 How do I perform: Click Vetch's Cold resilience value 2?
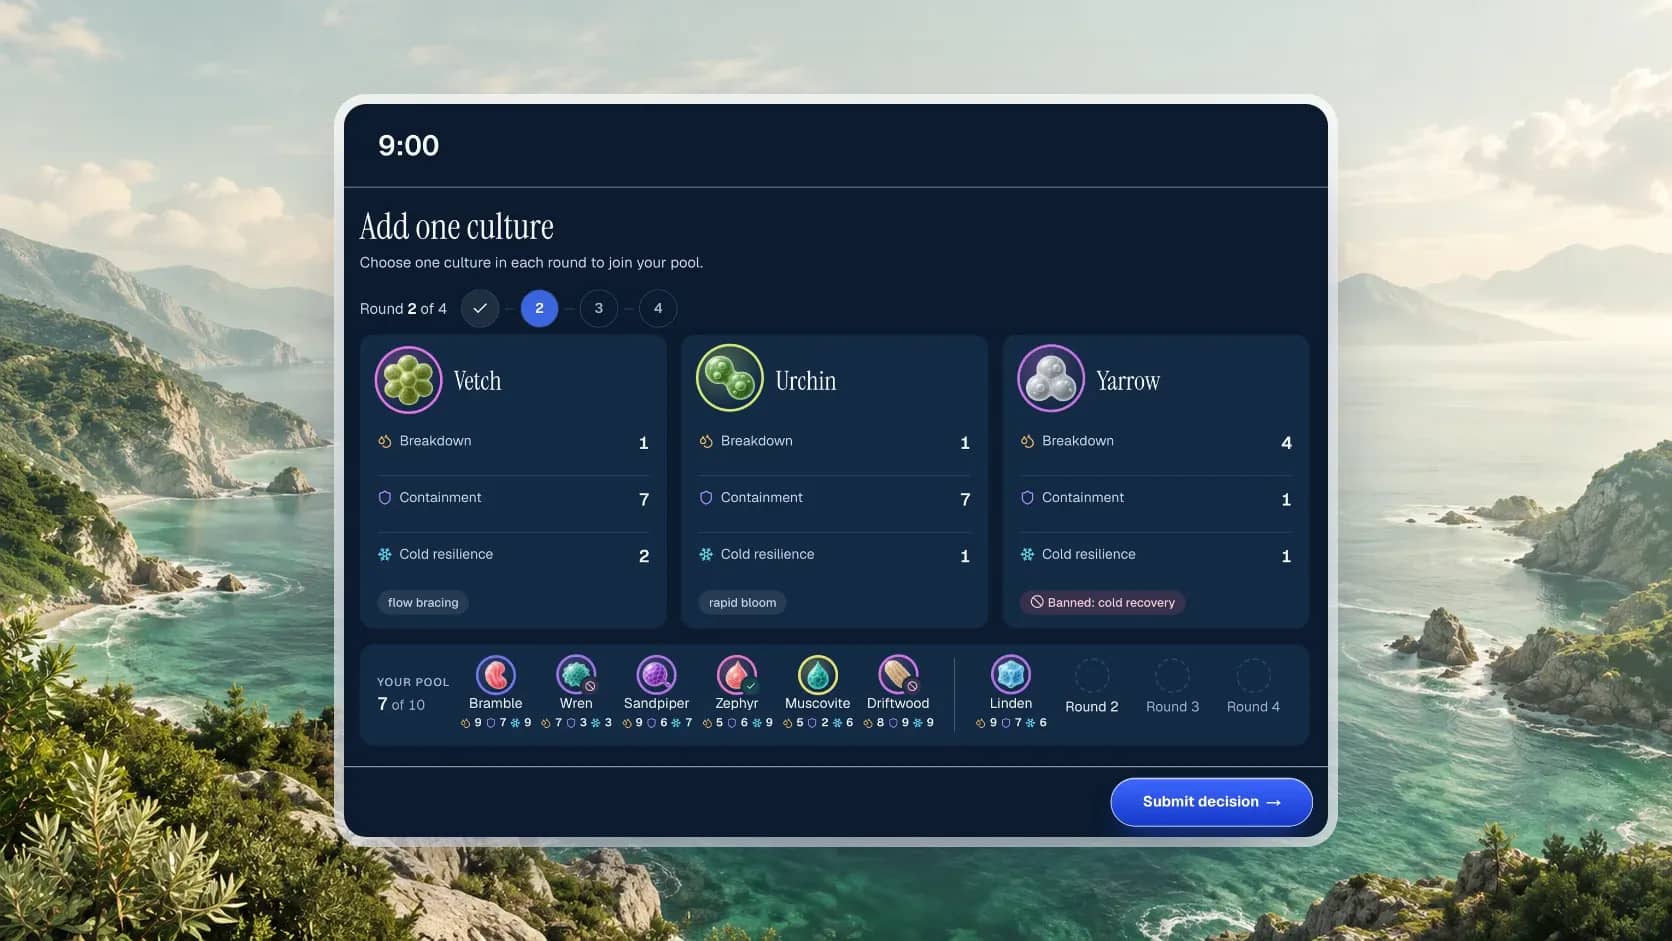[644, 556]
